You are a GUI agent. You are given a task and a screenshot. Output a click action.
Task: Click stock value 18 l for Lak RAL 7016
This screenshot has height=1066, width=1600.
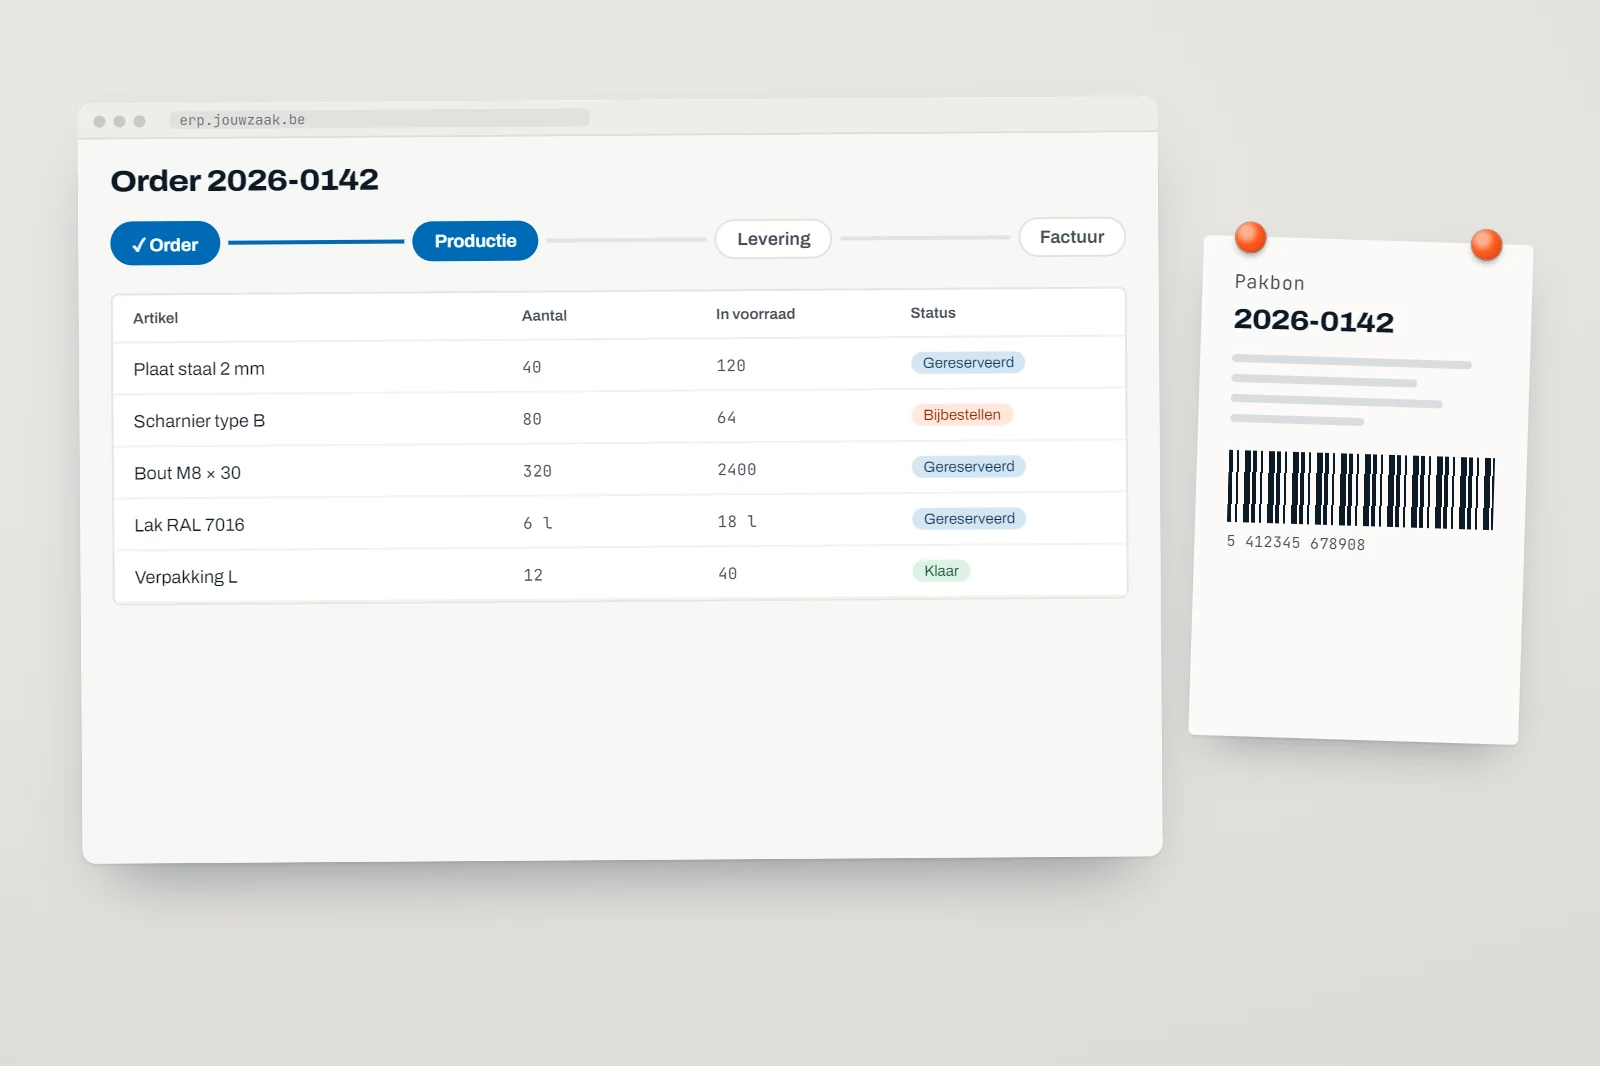(x=737, y=522)
